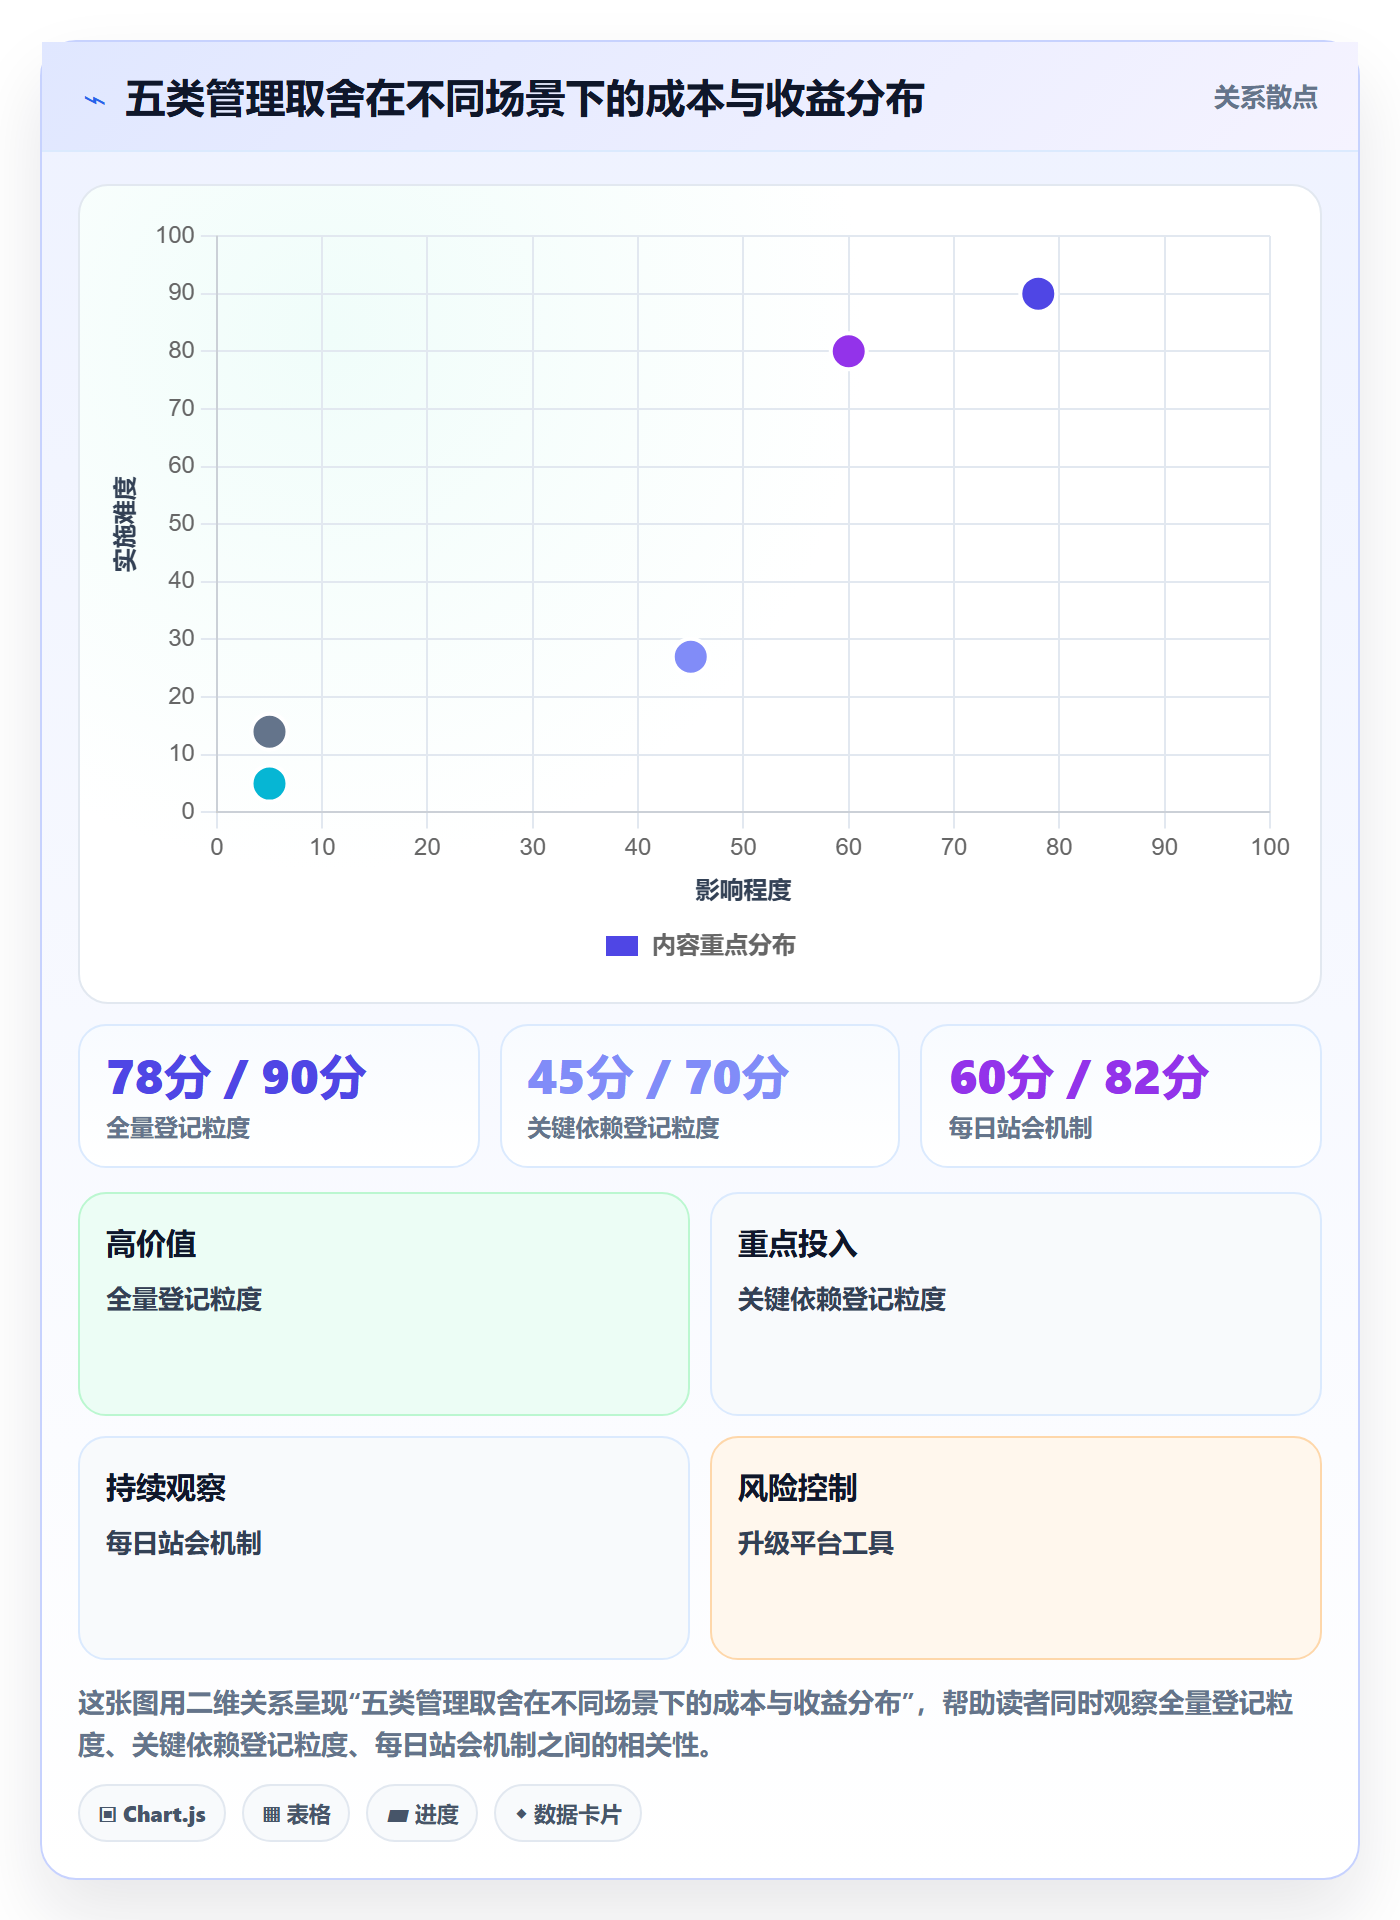Click the chart title 五类管理取舍在不同场景下的成本与收益分布
Screen dimensions: 1400x1920
(525, 99)
